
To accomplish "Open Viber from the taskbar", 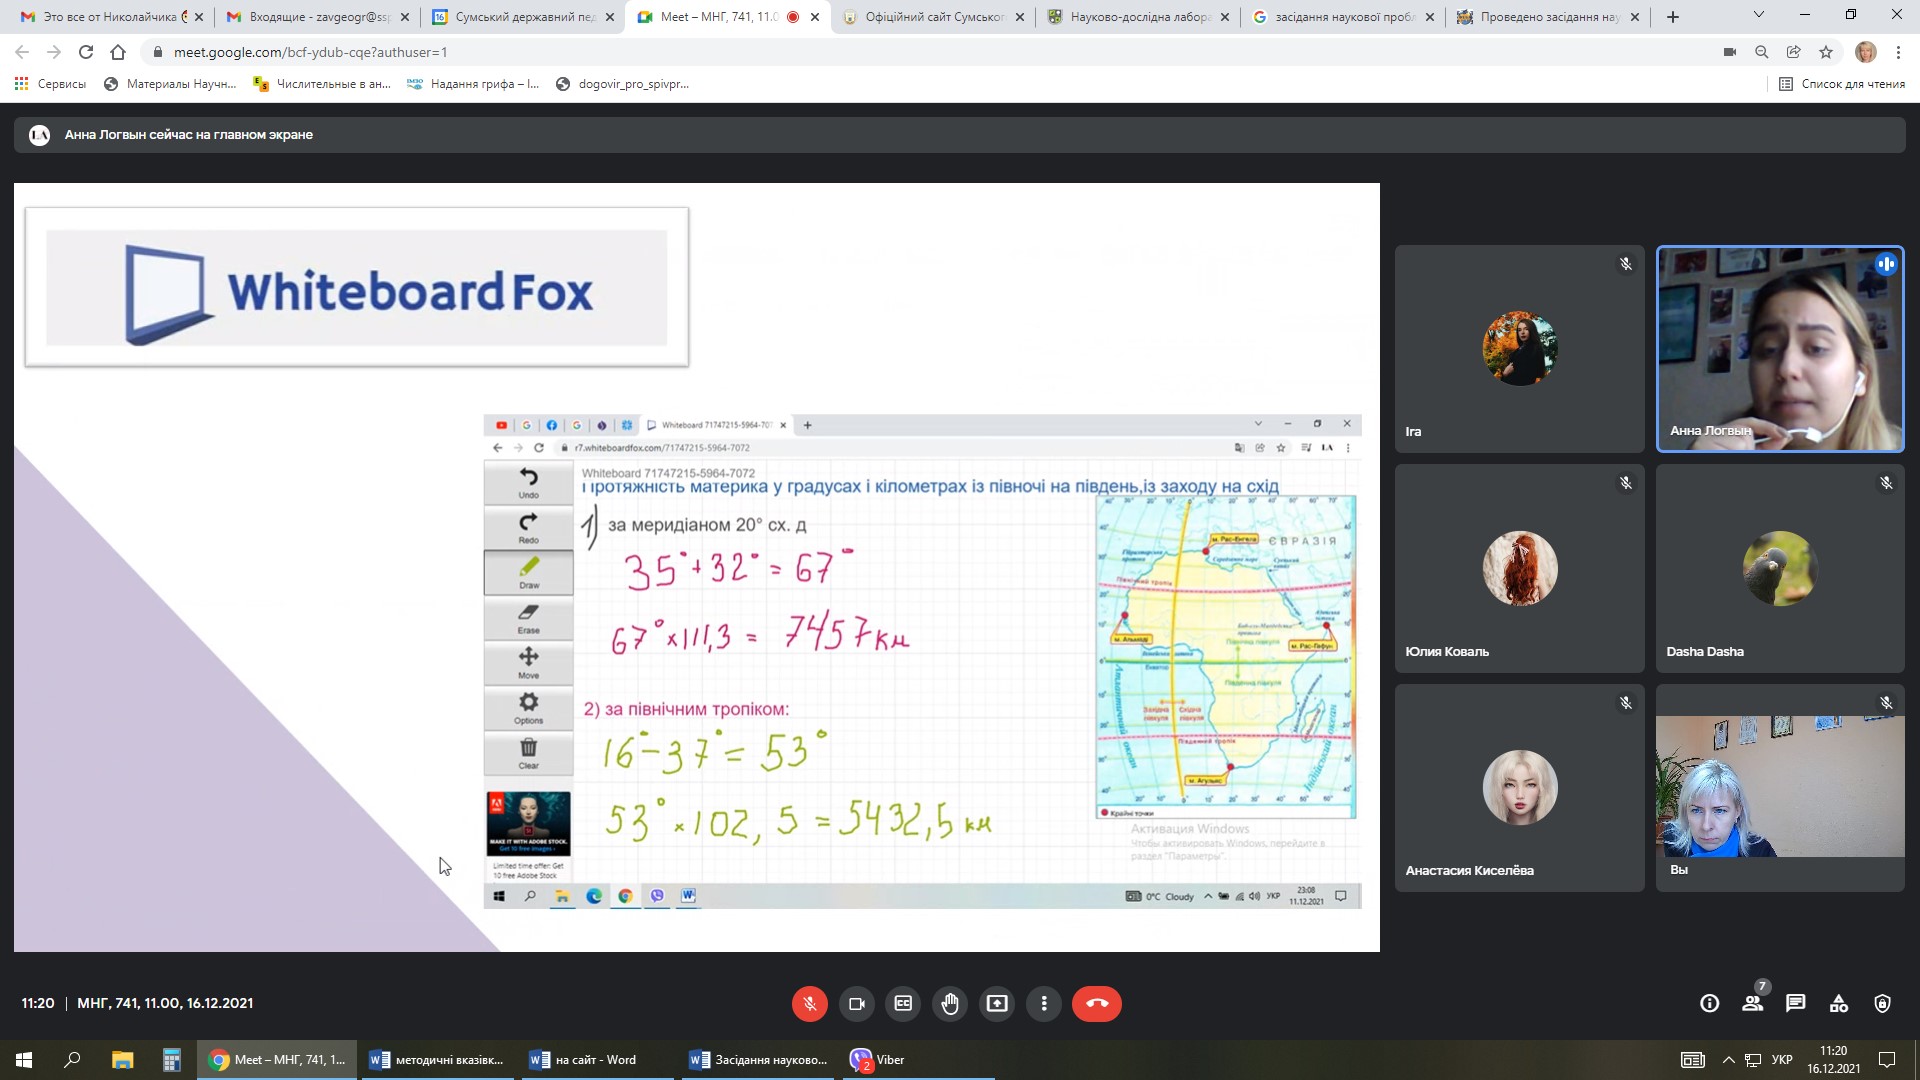I will click(x=878, y=1060).
